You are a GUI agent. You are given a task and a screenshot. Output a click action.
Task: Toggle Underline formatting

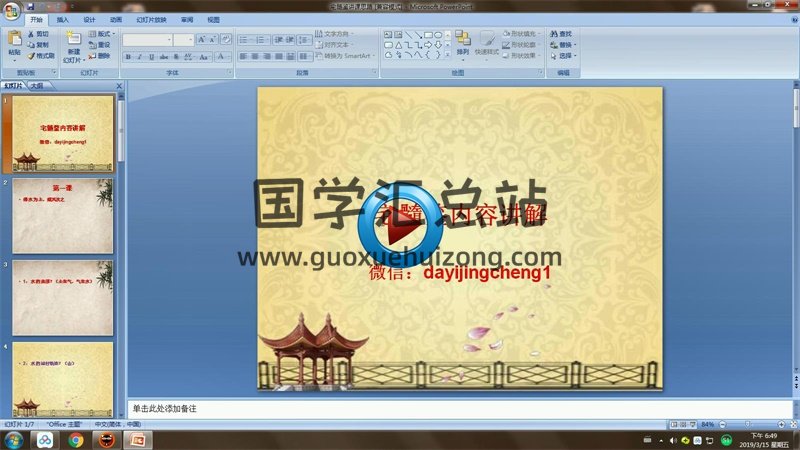point(151,57)
